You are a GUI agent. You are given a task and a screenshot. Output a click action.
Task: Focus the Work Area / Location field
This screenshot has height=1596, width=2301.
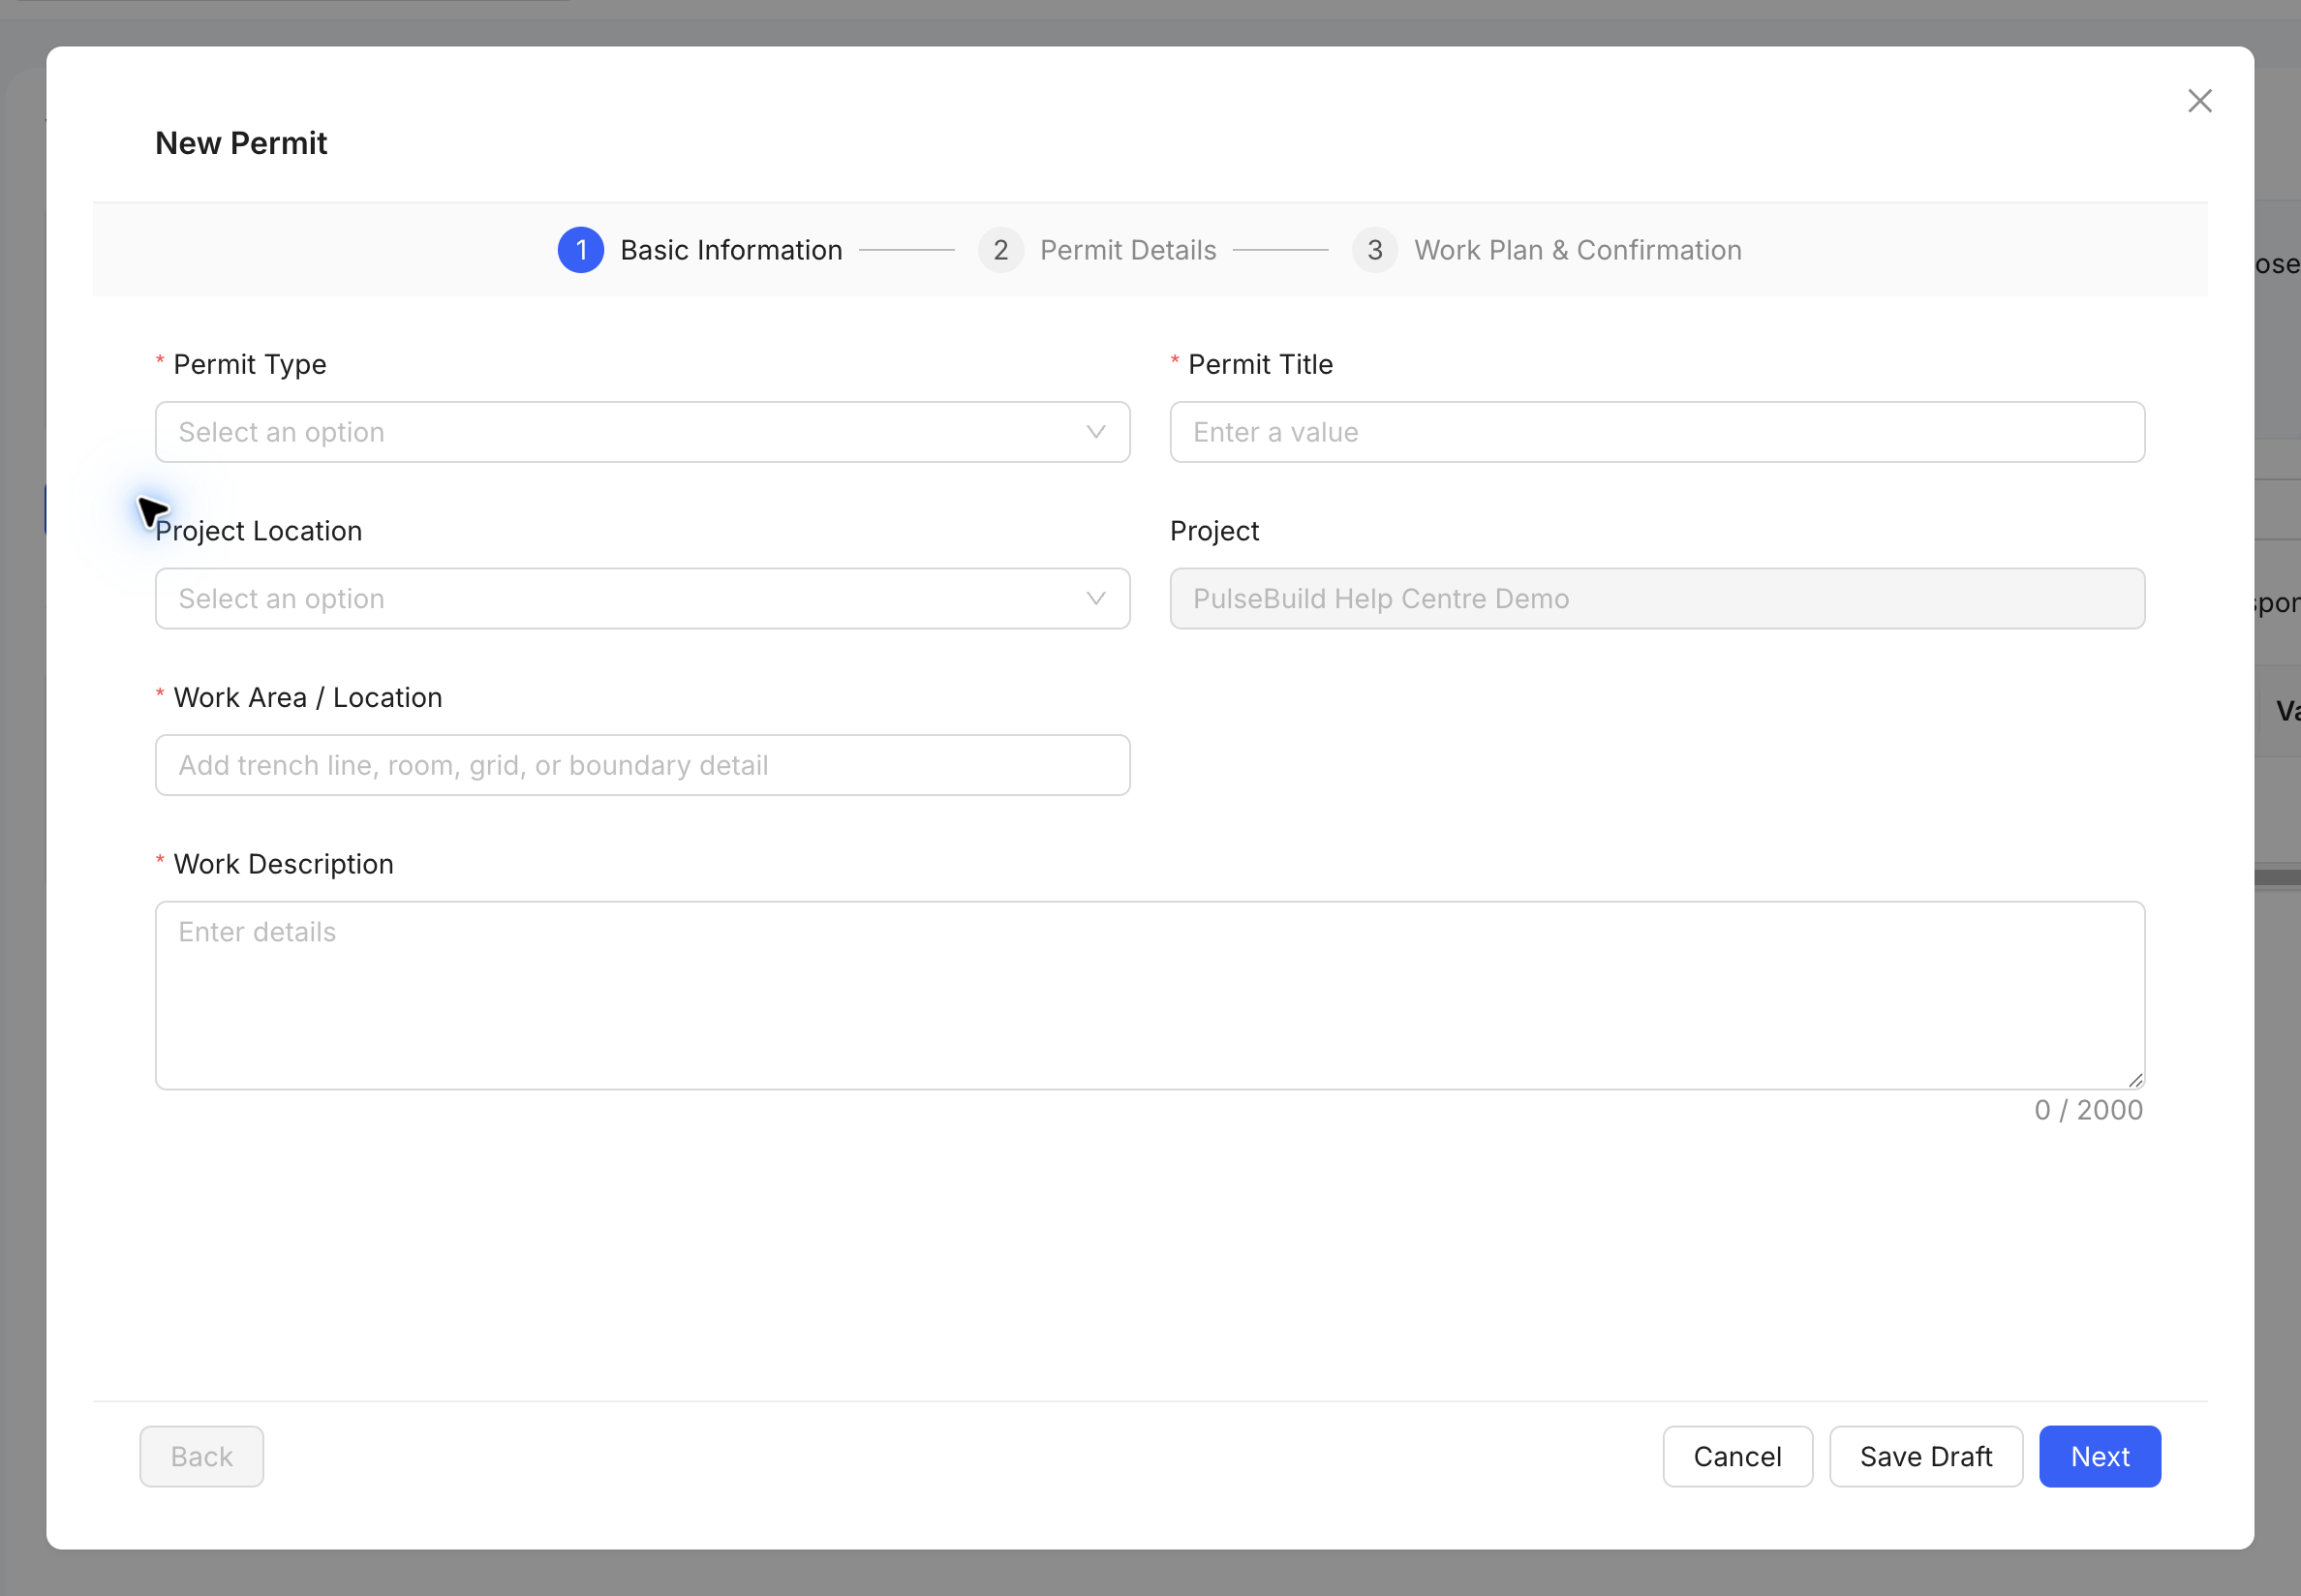642,765
